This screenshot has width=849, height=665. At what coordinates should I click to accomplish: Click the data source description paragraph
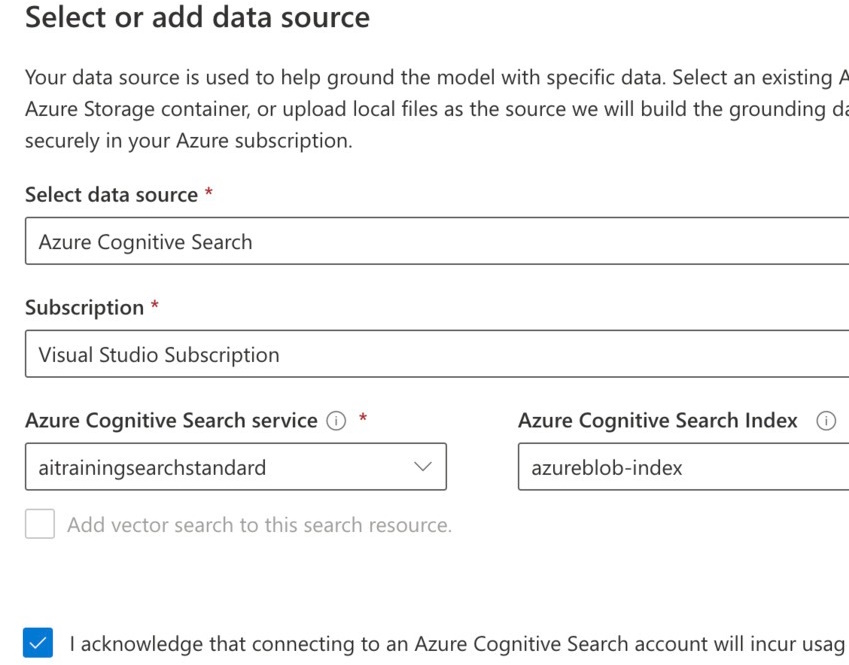[x=430, y=109]
